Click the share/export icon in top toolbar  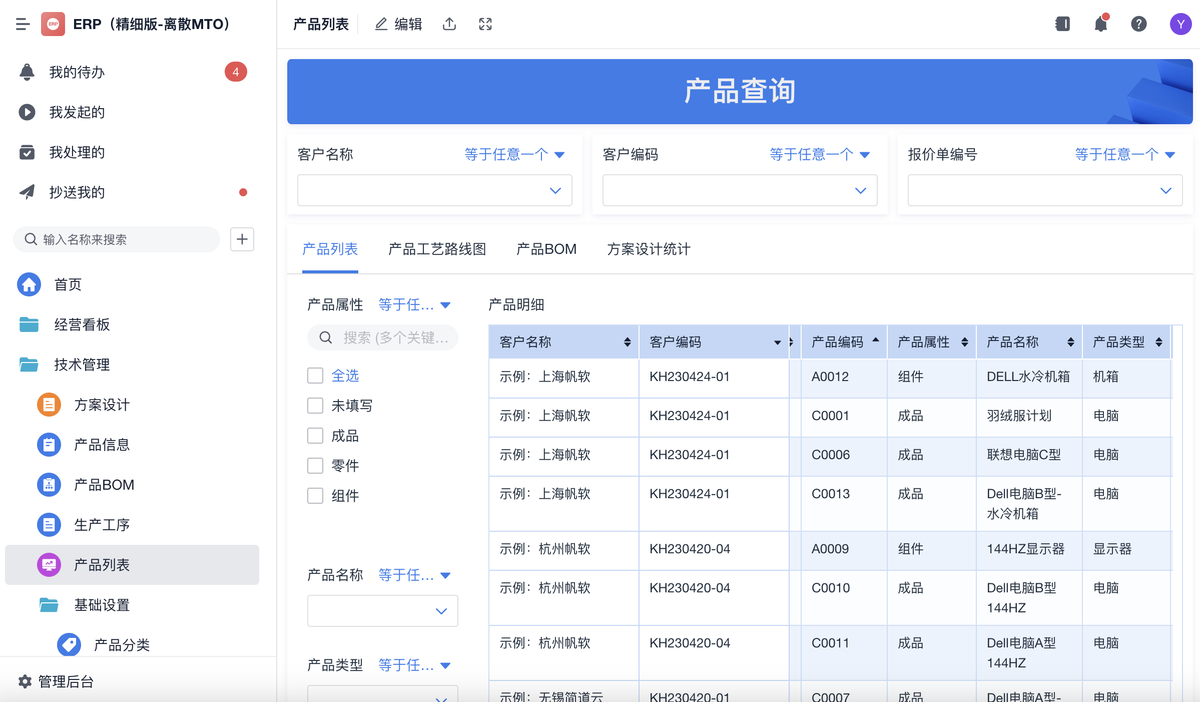tap(450, 24)
